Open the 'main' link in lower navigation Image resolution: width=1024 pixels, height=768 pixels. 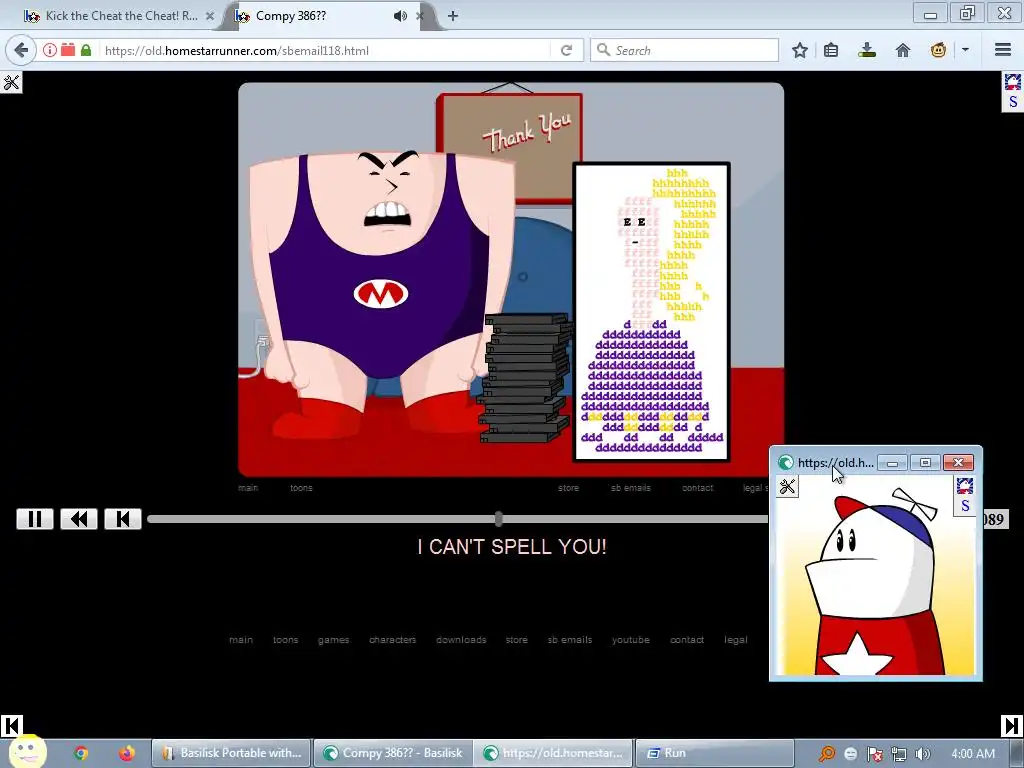[x=241, y=640]
